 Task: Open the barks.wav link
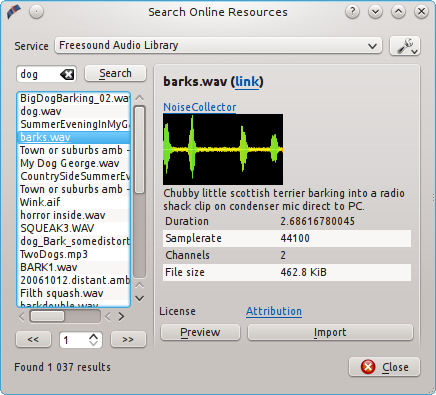(247, 81)
